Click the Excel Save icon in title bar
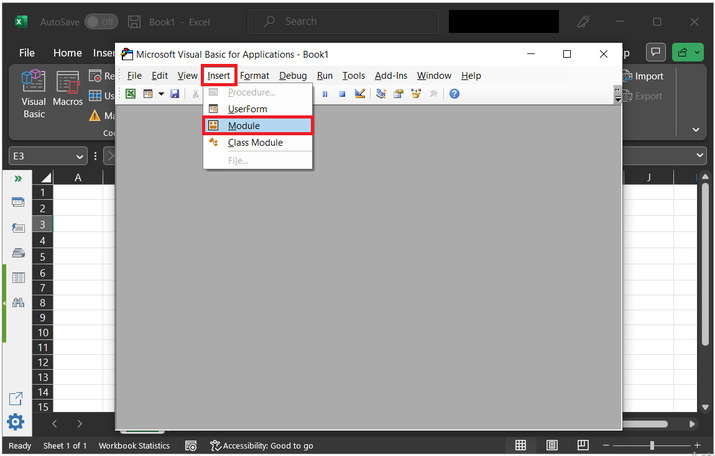Viewport: 715px width, 456px height. tap(134, 21)
